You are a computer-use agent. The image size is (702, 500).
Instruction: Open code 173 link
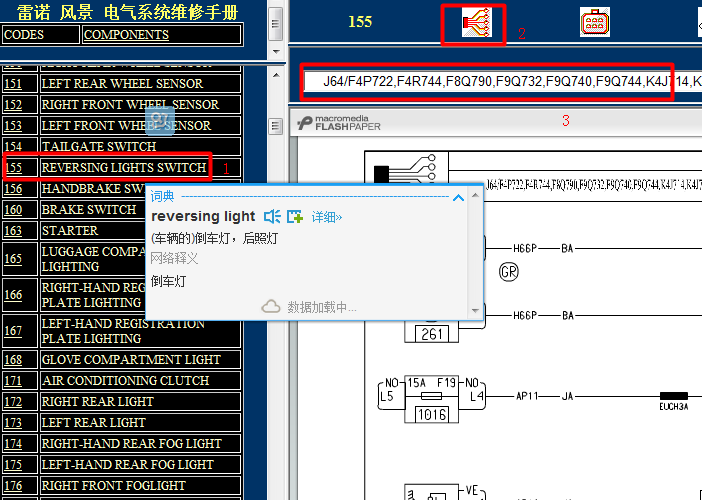[x=13, y=423]
